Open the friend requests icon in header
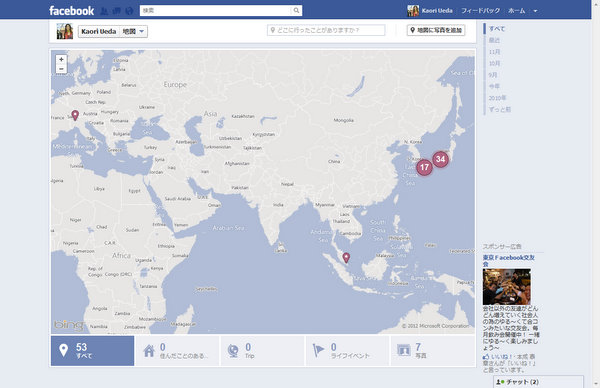The height and width of the screenshot is (388, 600). pos(104,11)
